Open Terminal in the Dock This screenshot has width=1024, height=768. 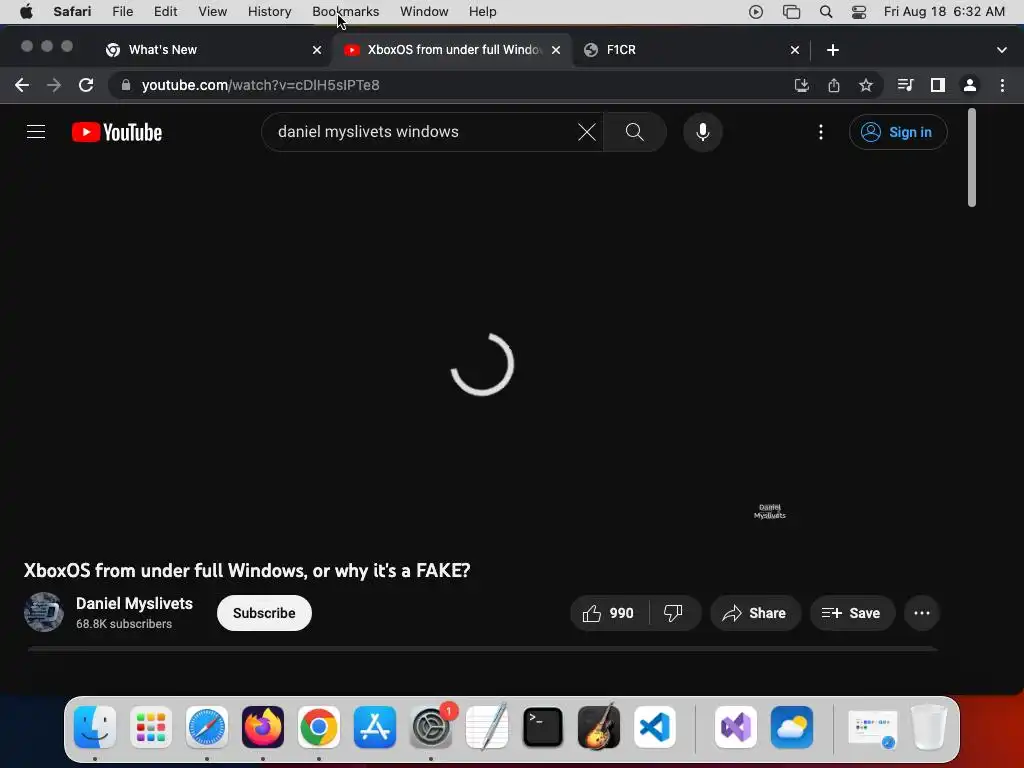click(543, 728)
